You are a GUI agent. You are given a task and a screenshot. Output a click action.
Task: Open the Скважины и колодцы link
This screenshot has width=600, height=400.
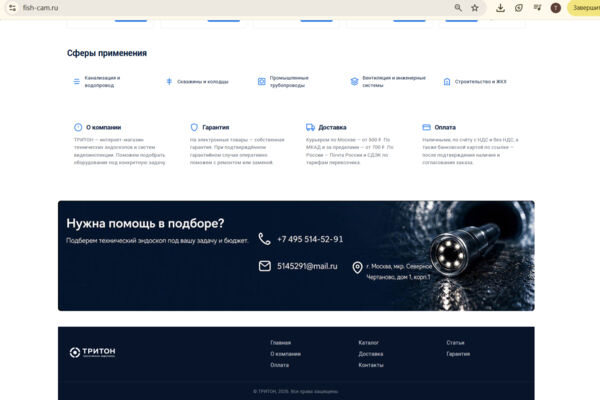pyautogui.click(x=203, y=82)
